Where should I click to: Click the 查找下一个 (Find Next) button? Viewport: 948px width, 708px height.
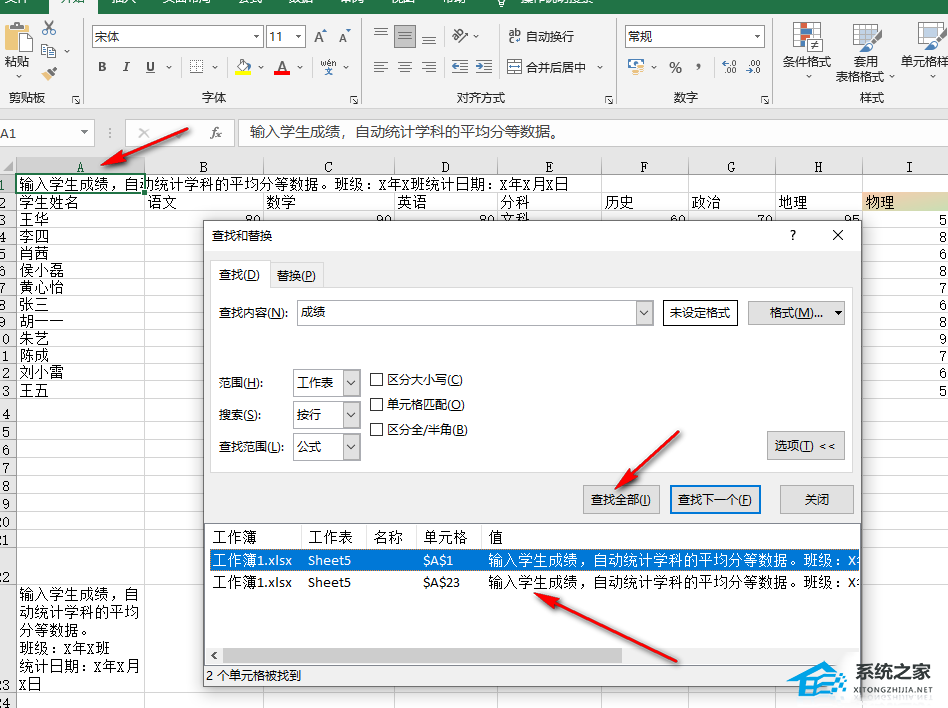point(715,500)
